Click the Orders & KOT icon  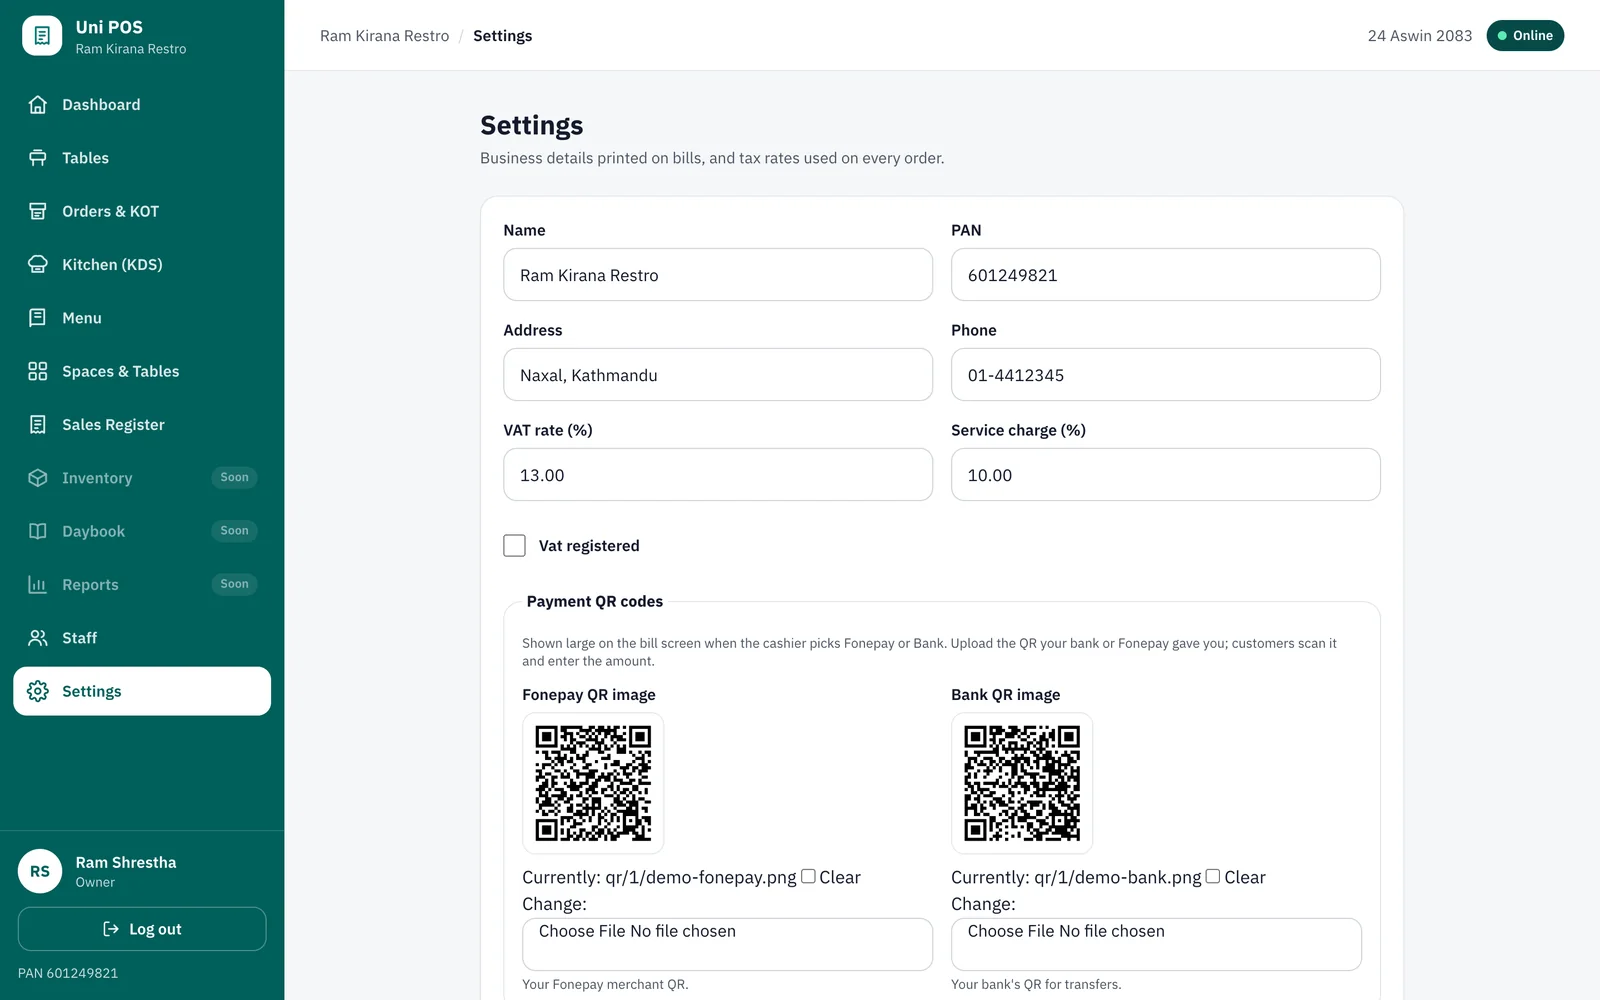[x=38, y=211]
